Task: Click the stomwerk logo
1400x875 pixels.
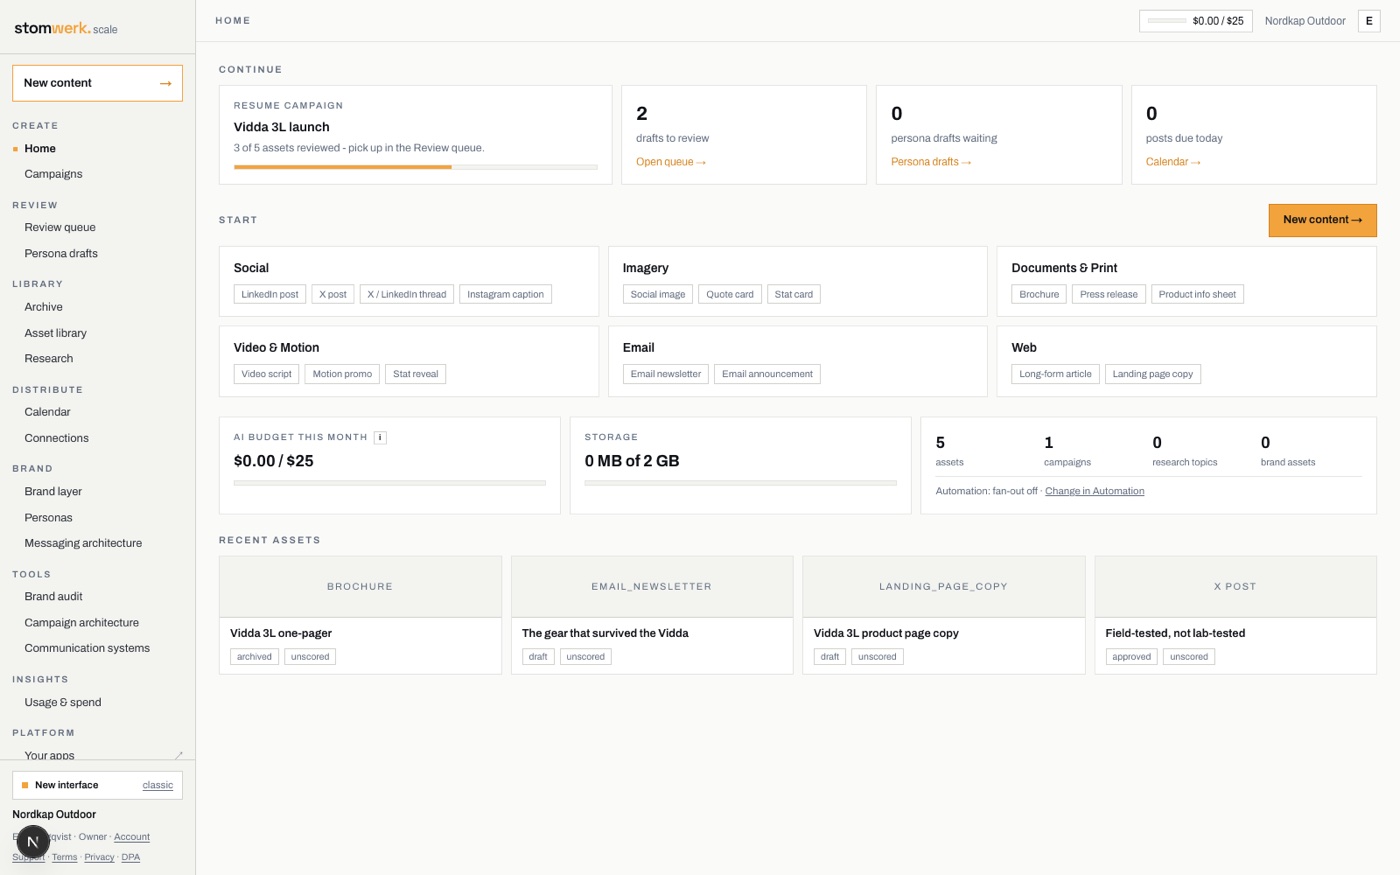Action: click(66, 28)
